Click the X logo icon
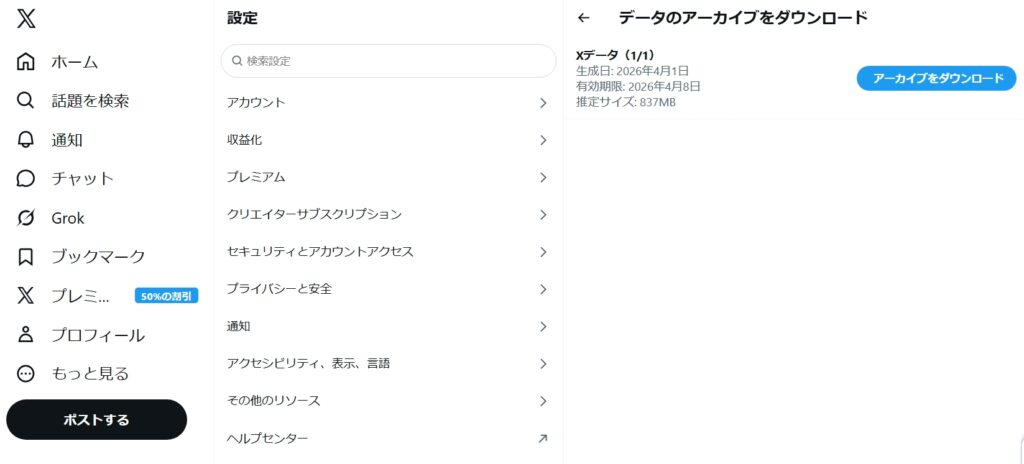Screen dimensions: 1024x464 coord(27,20)
